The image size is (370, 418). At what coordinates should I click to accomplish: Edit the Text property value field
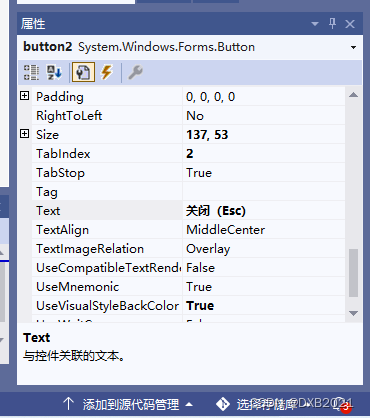point(264,211)
